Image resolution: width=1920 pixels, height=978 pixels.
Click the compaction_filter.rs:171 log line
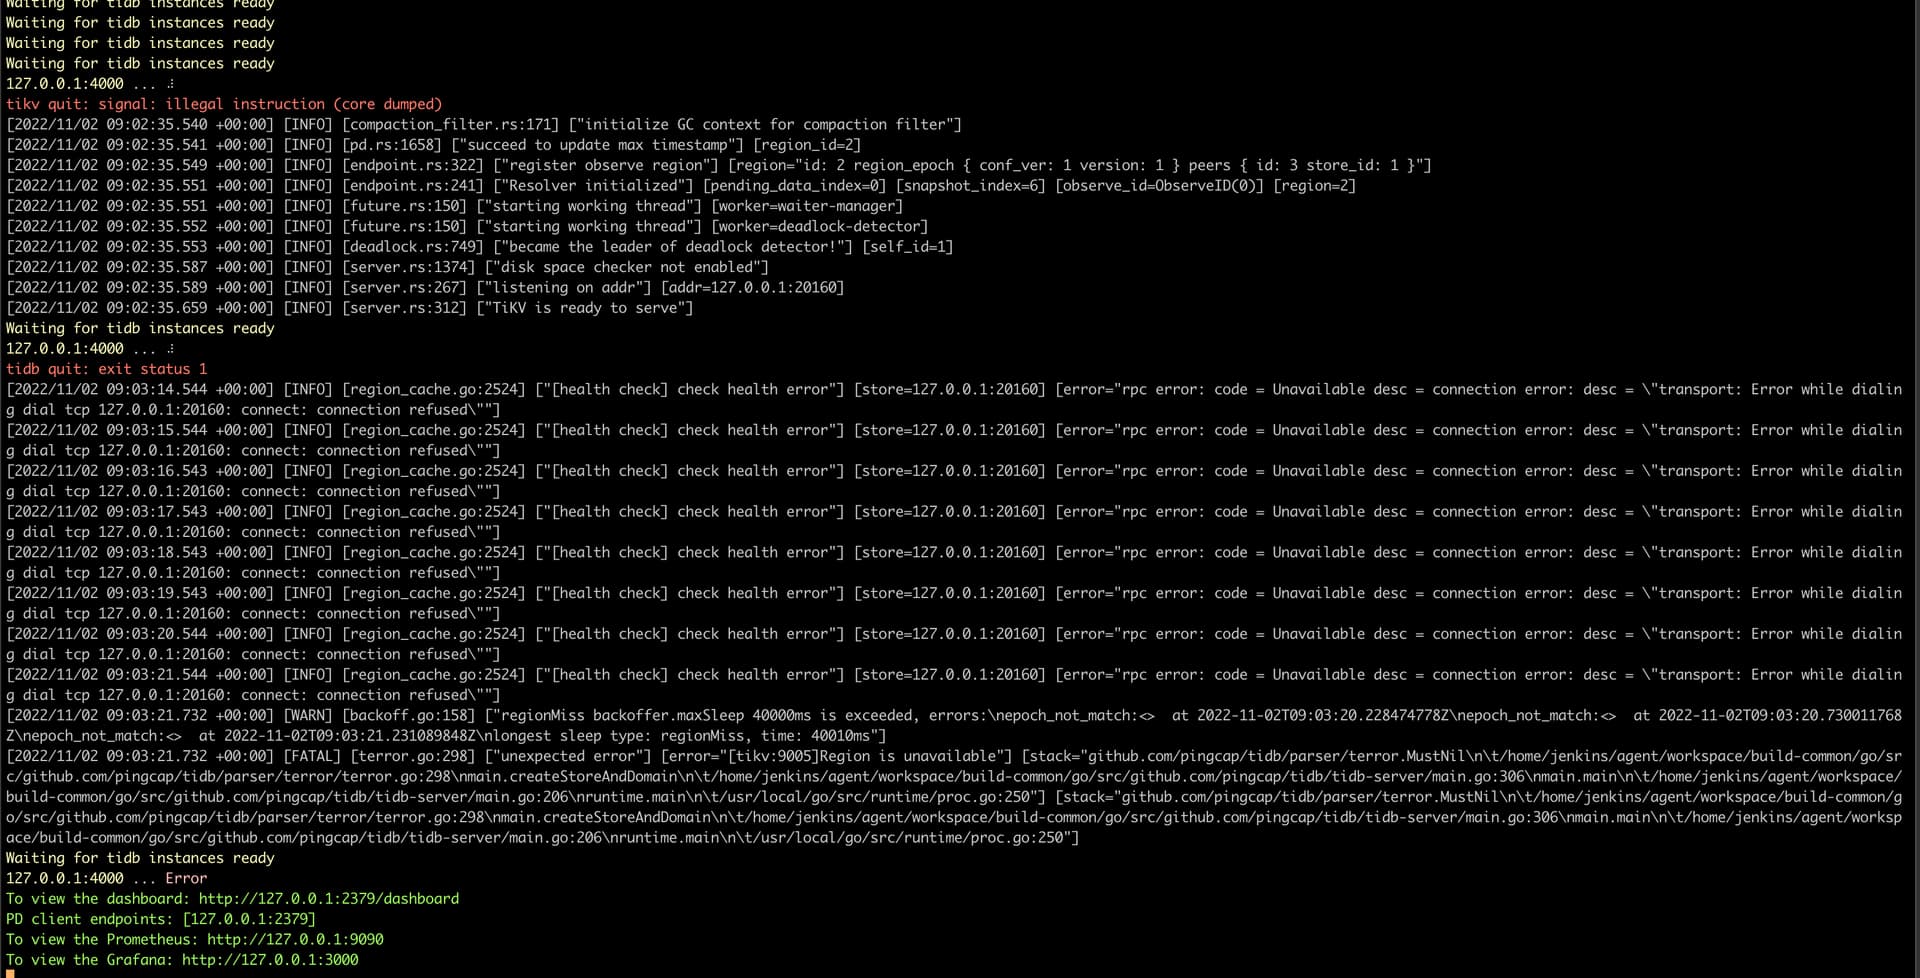(484, 125)
